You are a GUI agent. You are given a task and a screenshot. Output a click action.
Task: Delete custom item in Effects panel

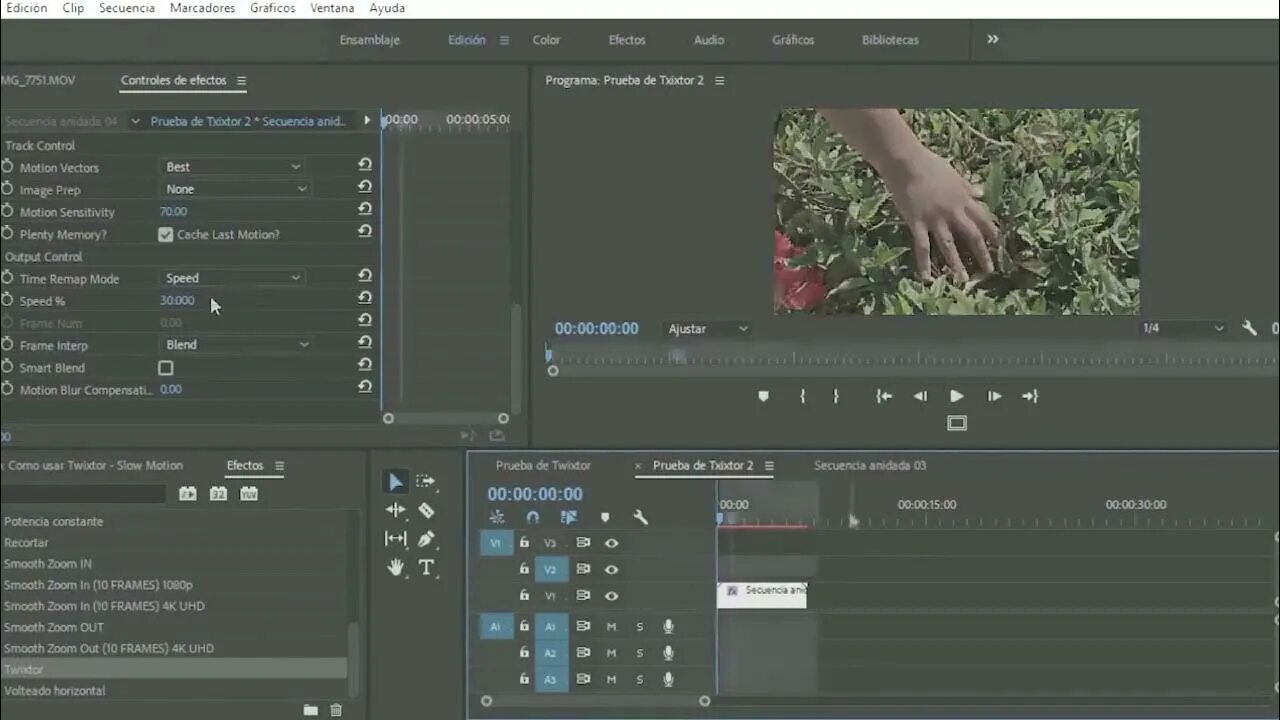click(336, 710)
